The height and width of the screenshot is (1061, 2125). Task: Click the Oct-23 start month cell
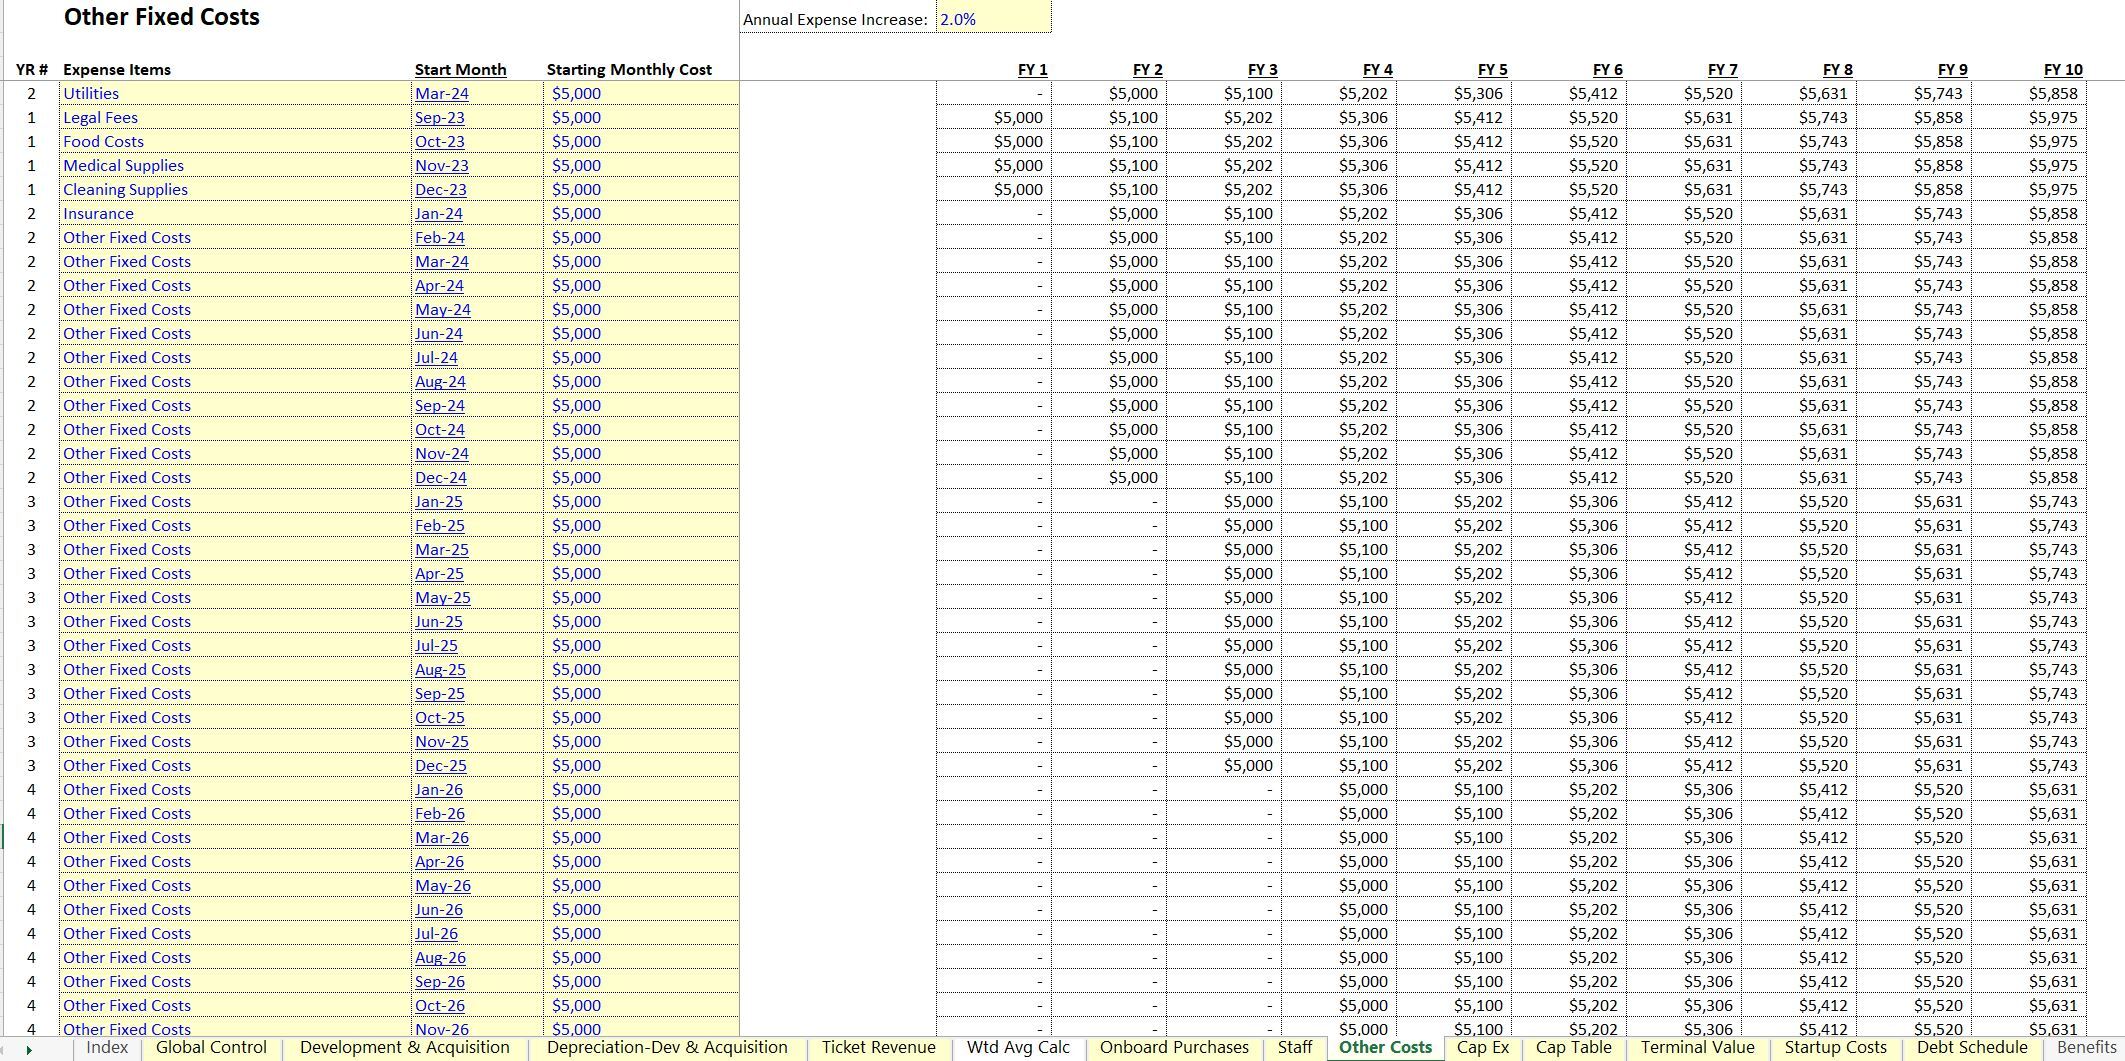pos(477,141)
